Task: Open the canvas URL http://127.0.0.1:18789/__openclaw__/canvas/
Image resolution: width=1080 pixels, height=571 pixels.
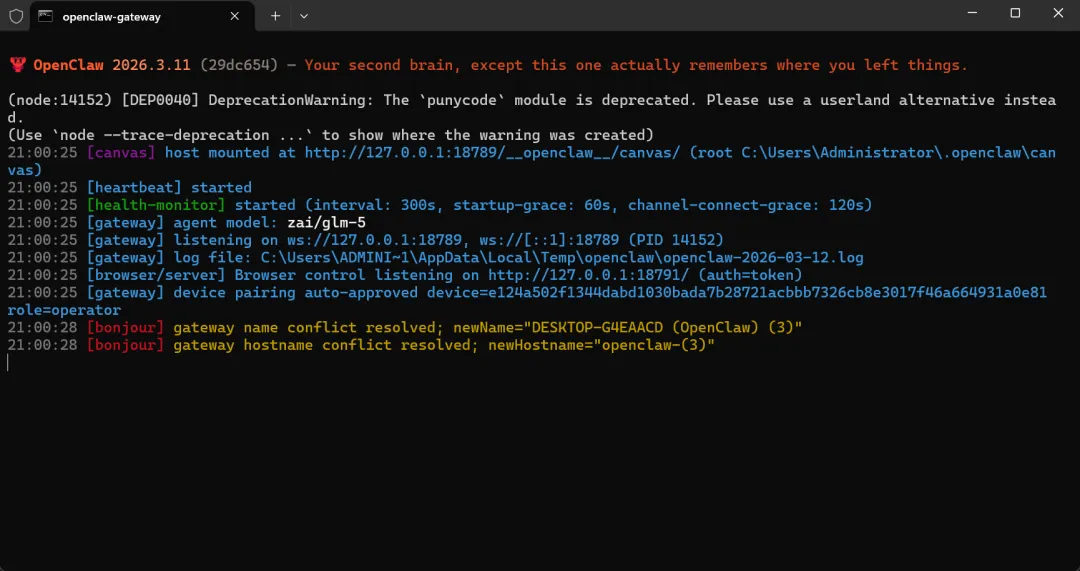Action: 492,152
